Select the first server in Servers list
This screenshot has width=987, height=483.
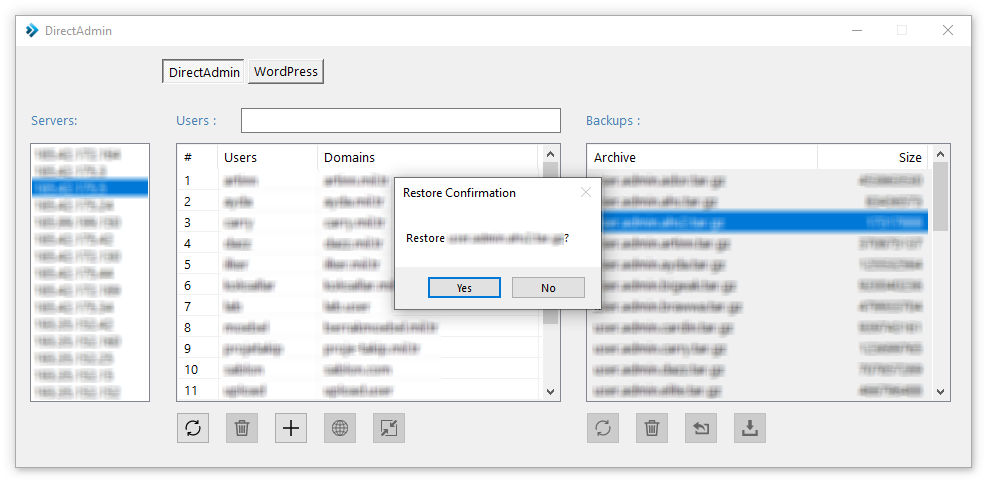pos(90,154)
